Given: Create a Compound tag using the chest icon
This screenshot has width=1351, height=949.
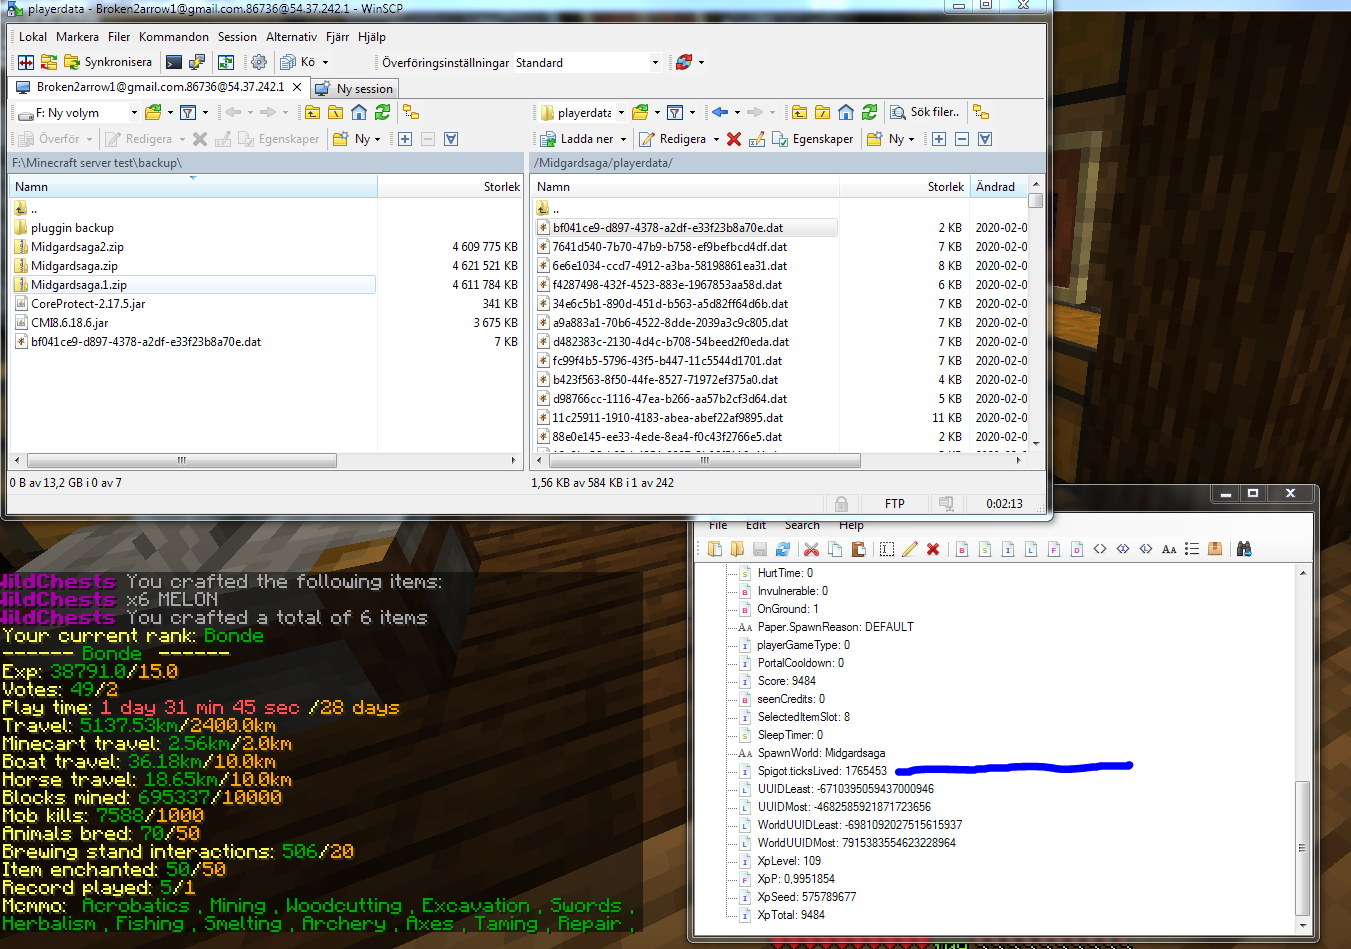Looking at the screenshot, I should pos(1215,548).
